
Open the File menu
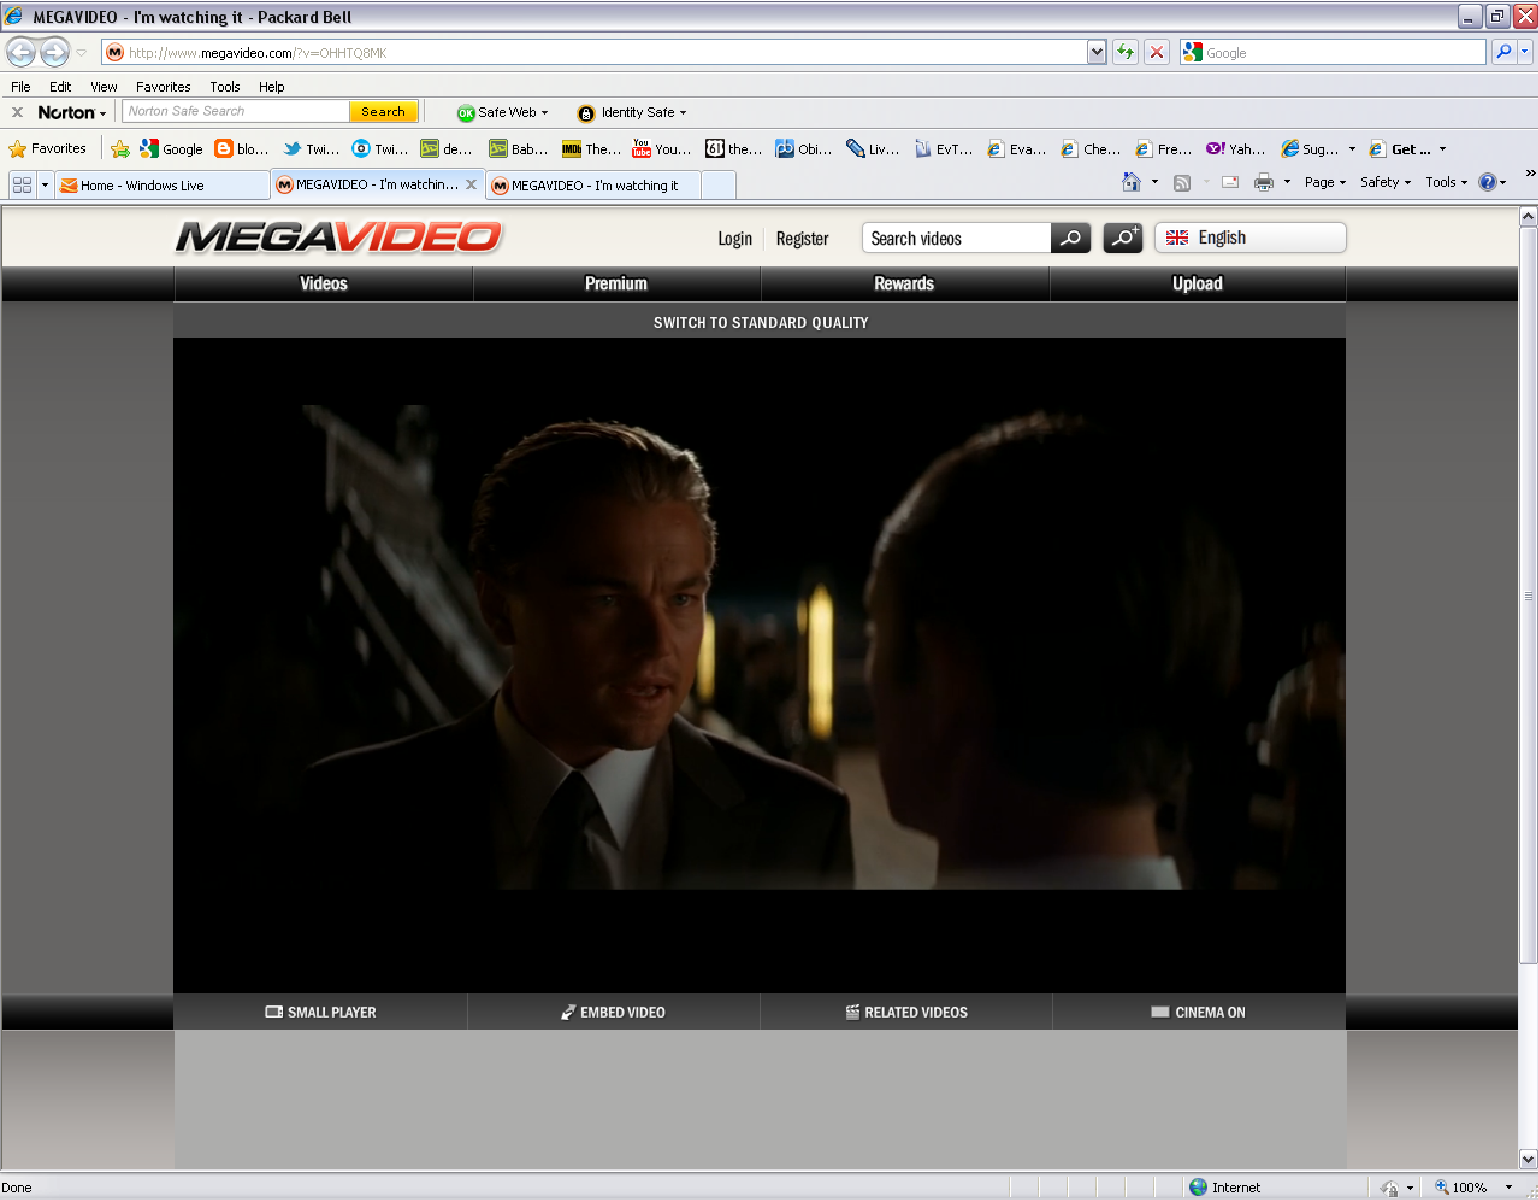pyautogui.click(x=21, y=87)
